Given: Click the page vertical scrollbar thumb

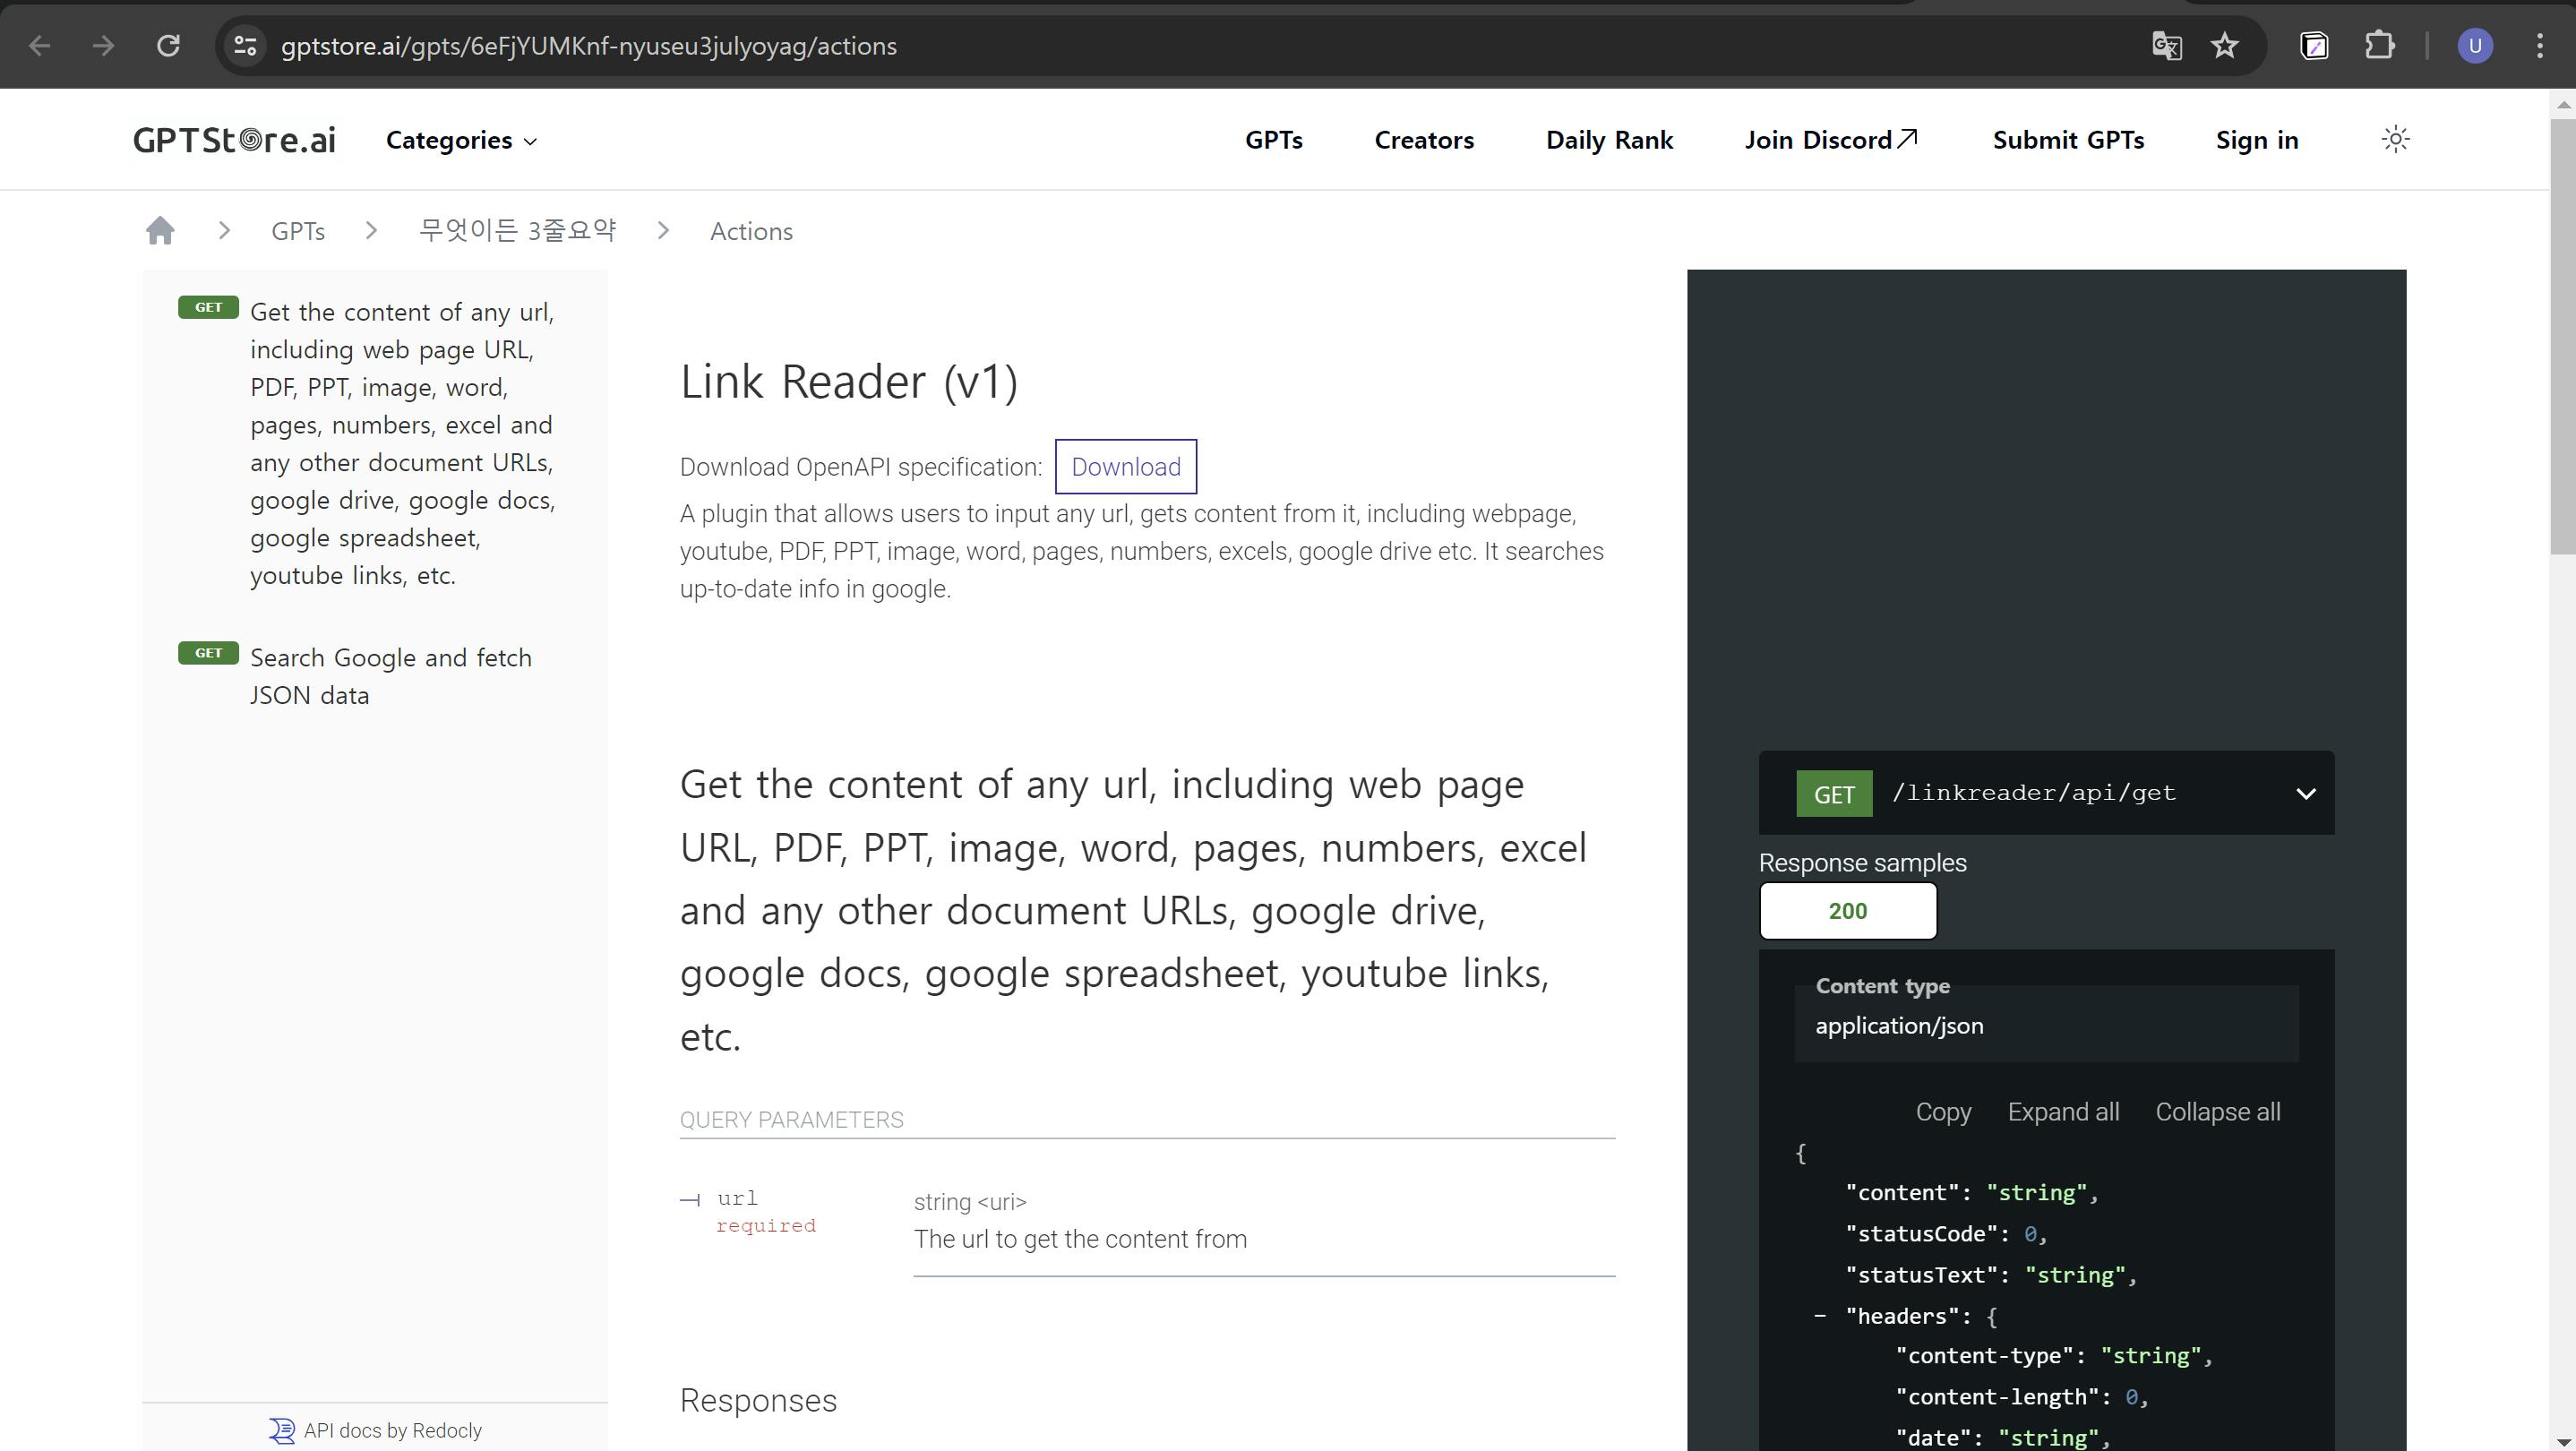Looking at the screenshot, I should click(x=2562, y=335).
